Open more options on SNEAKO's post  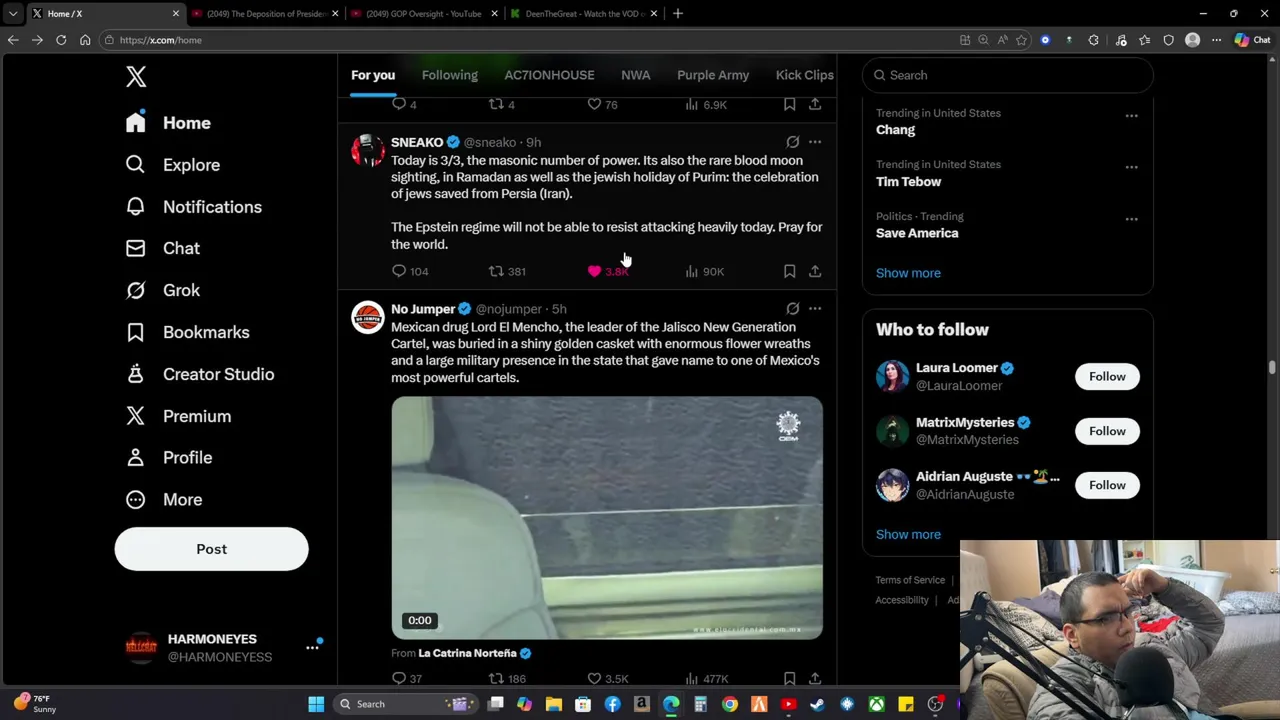(815, 142)
